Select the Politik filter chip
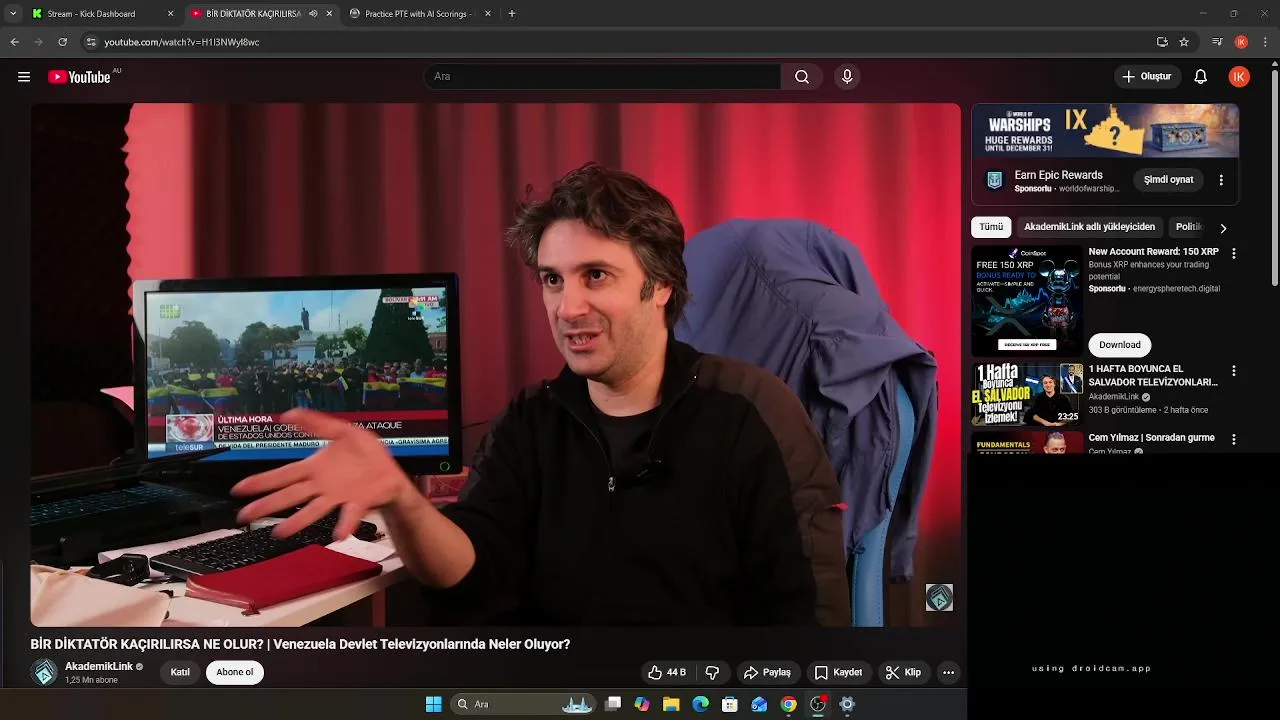 click(1188, 227)
